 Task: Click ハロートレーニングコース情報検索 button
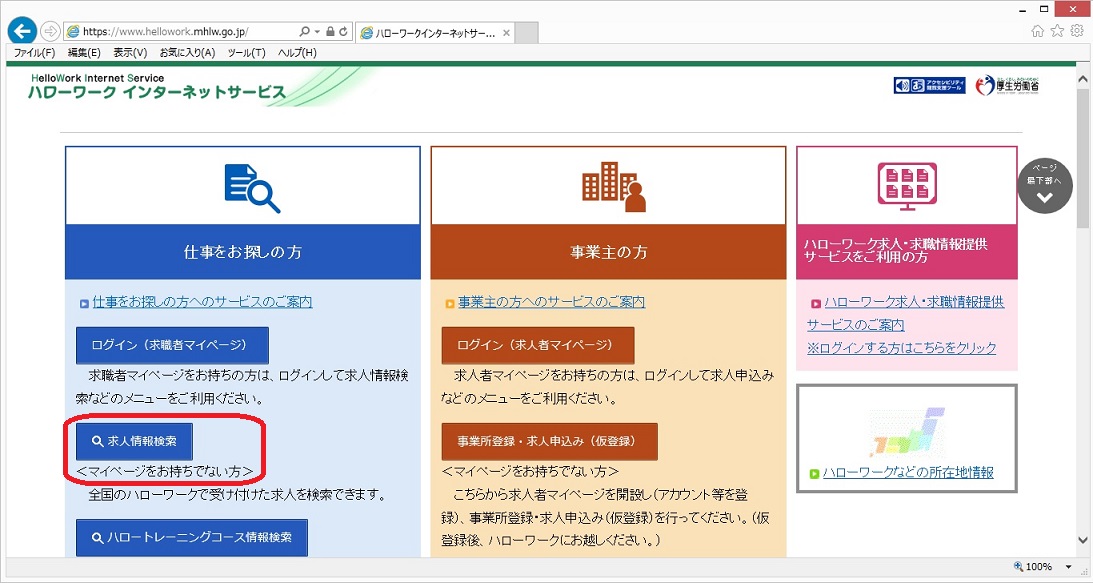click(192, 538)
